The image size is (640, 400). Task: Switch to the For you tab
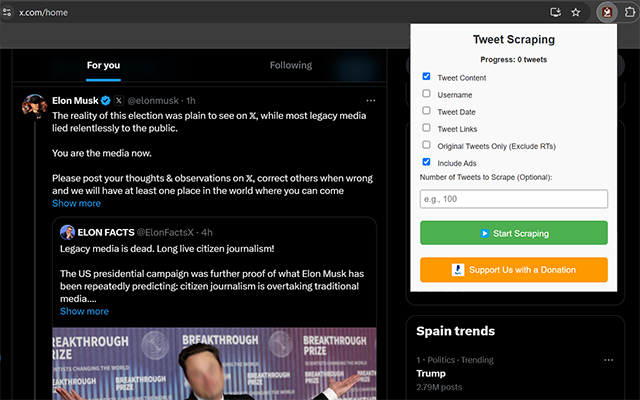pos(103,65)
